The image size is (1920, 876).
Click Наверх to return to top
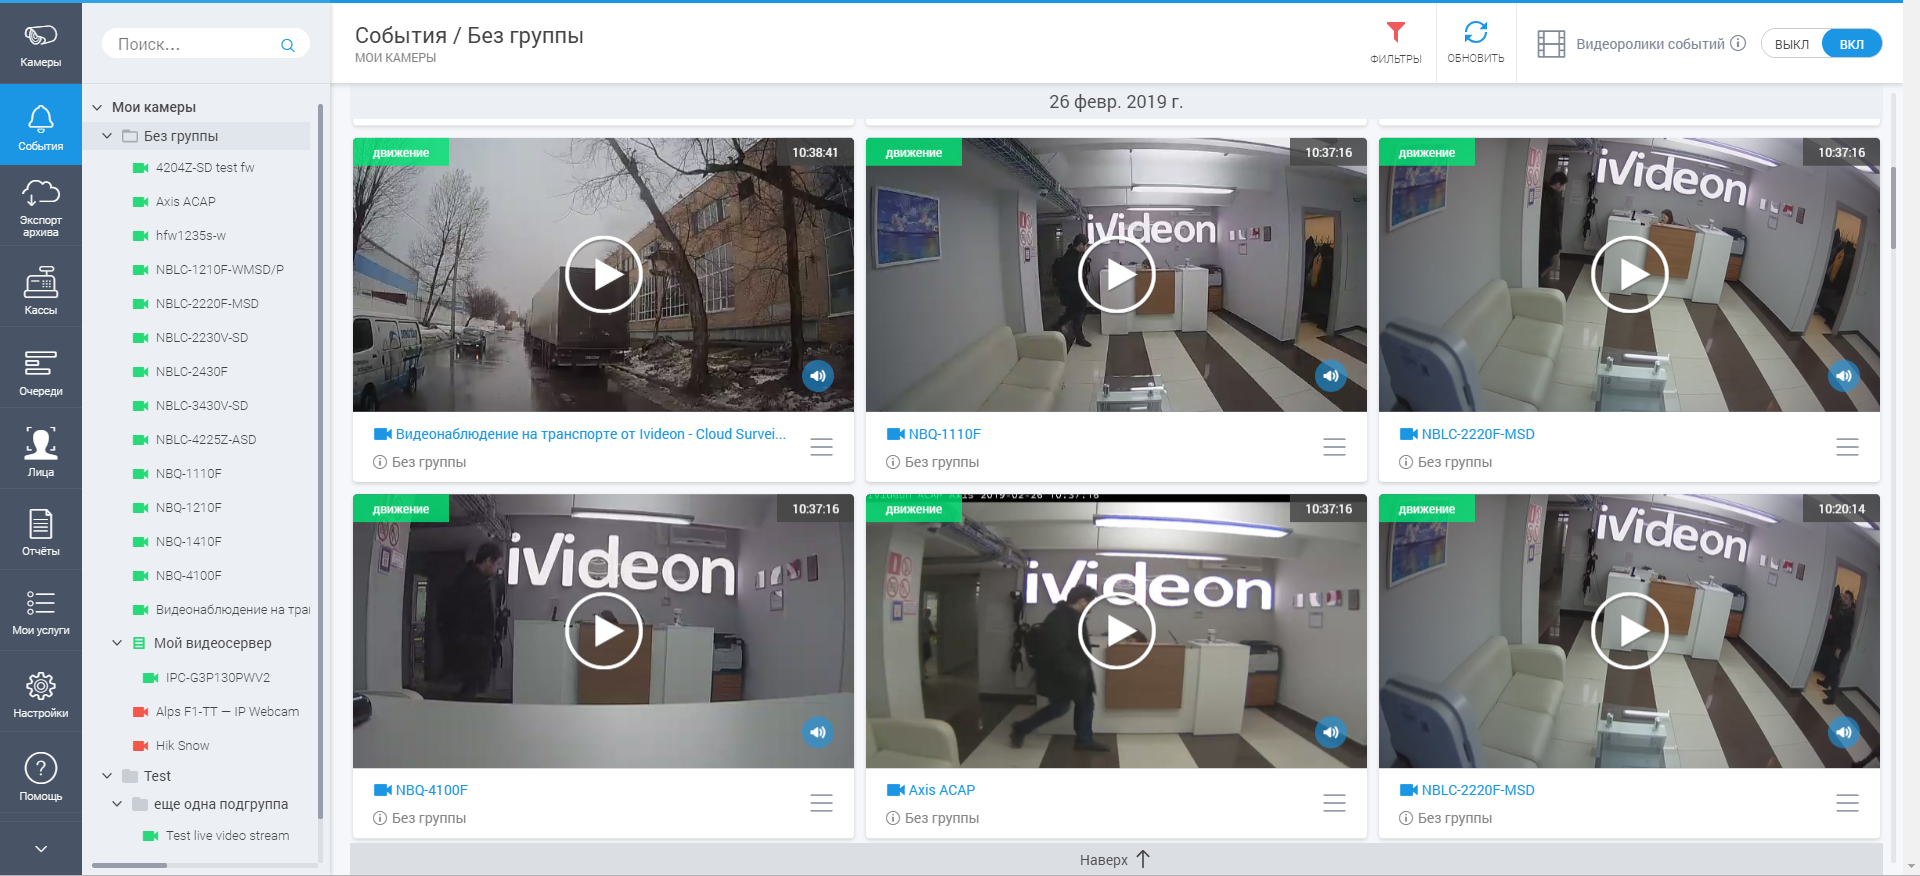pos(1115,860)
